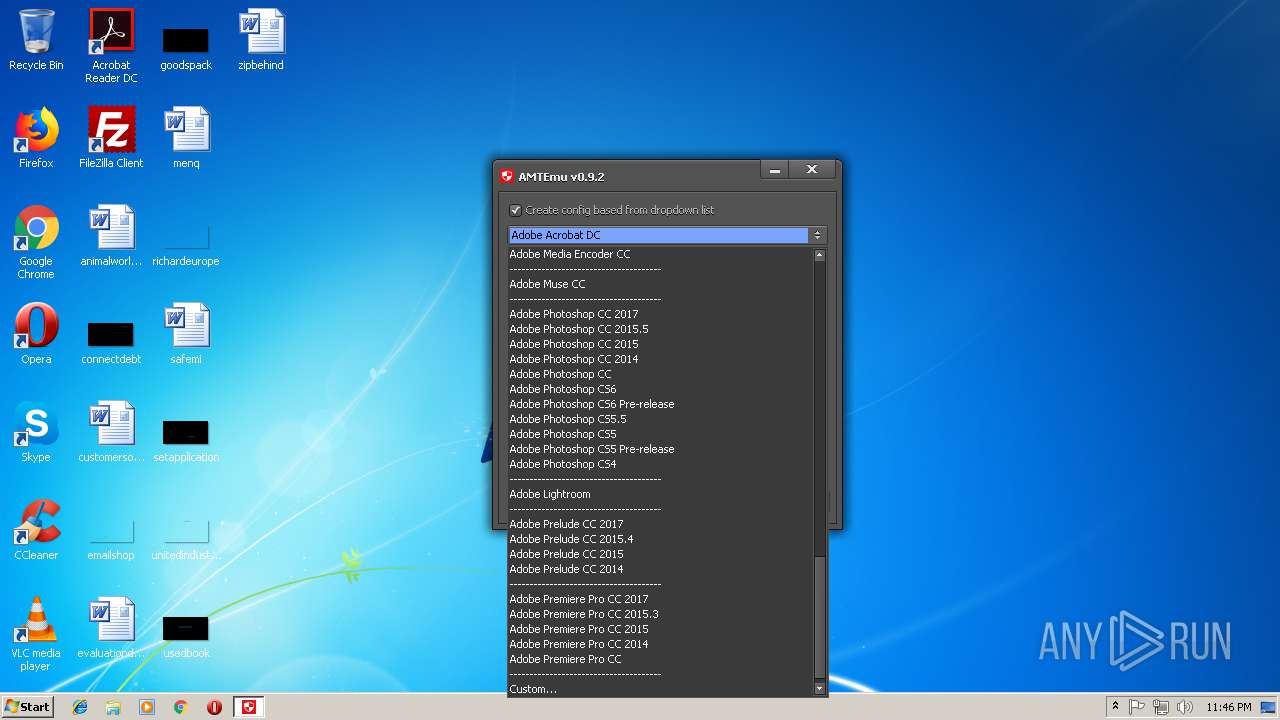
Task: Launch Acrobat Reader DC from the desktop
Action: (111, 46)
